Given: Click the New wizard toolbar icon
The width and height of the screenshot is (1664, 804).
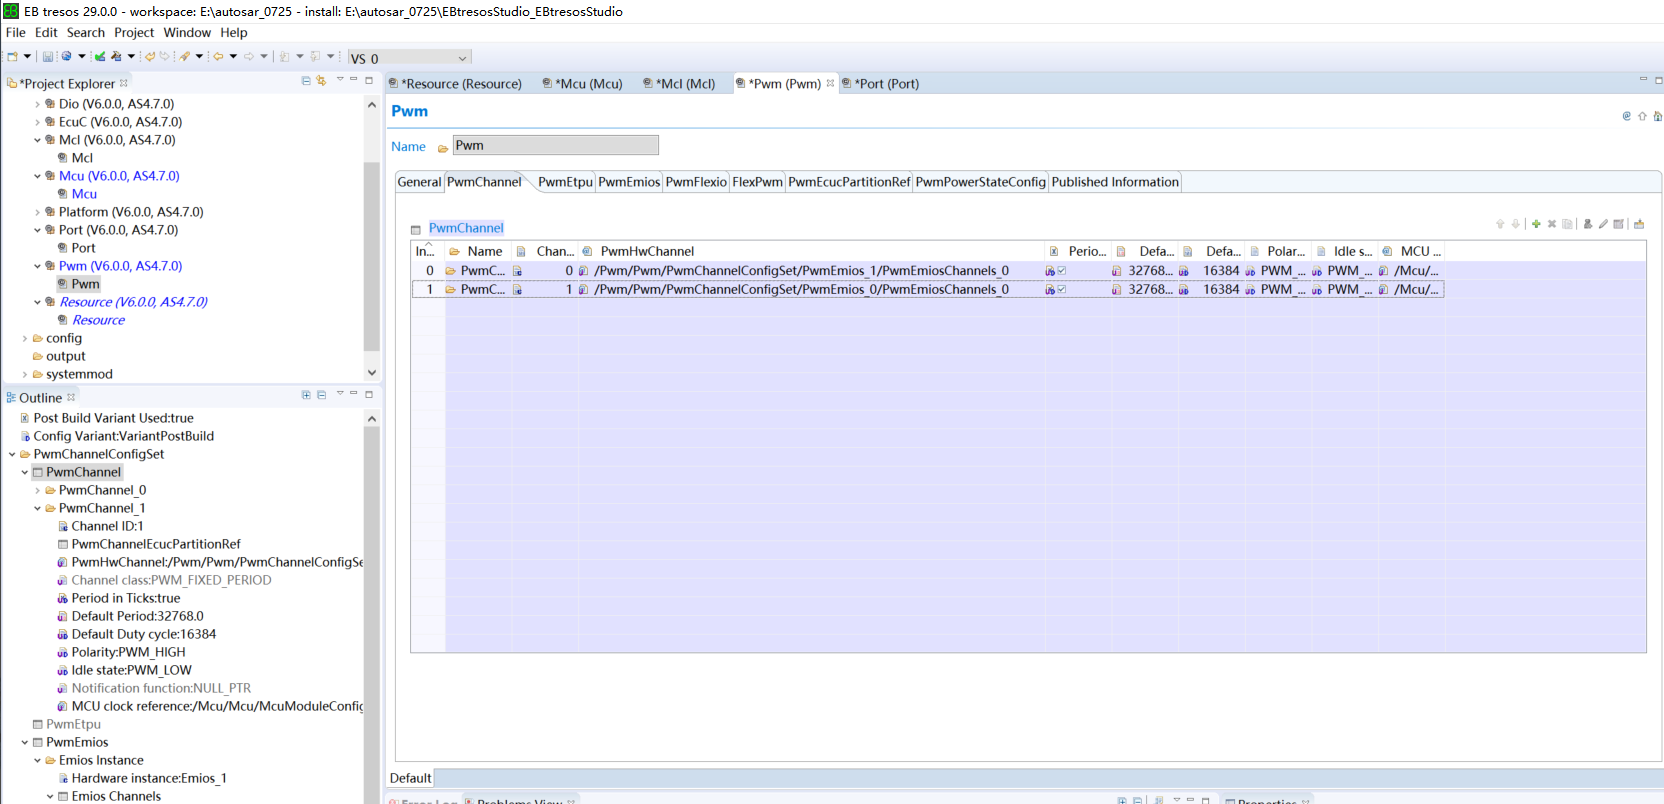Looking at the screenshot, I should (x=13, y=57).
